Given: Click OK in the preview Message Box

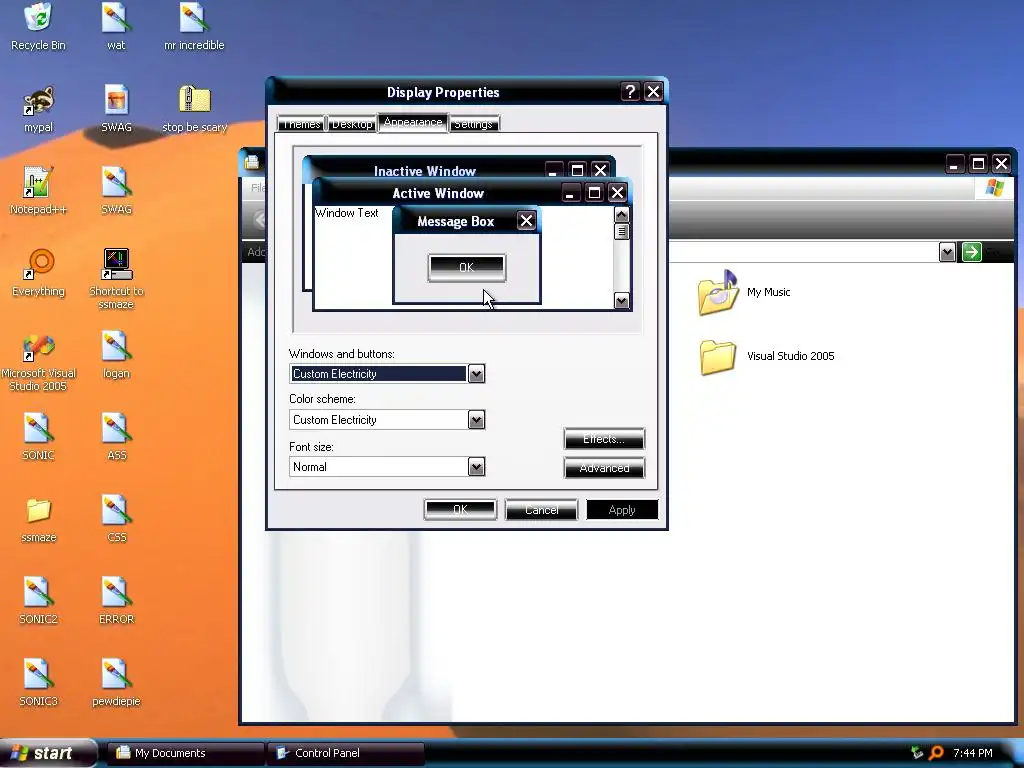Looking at the screenshot, I should [x=466, y=268].
